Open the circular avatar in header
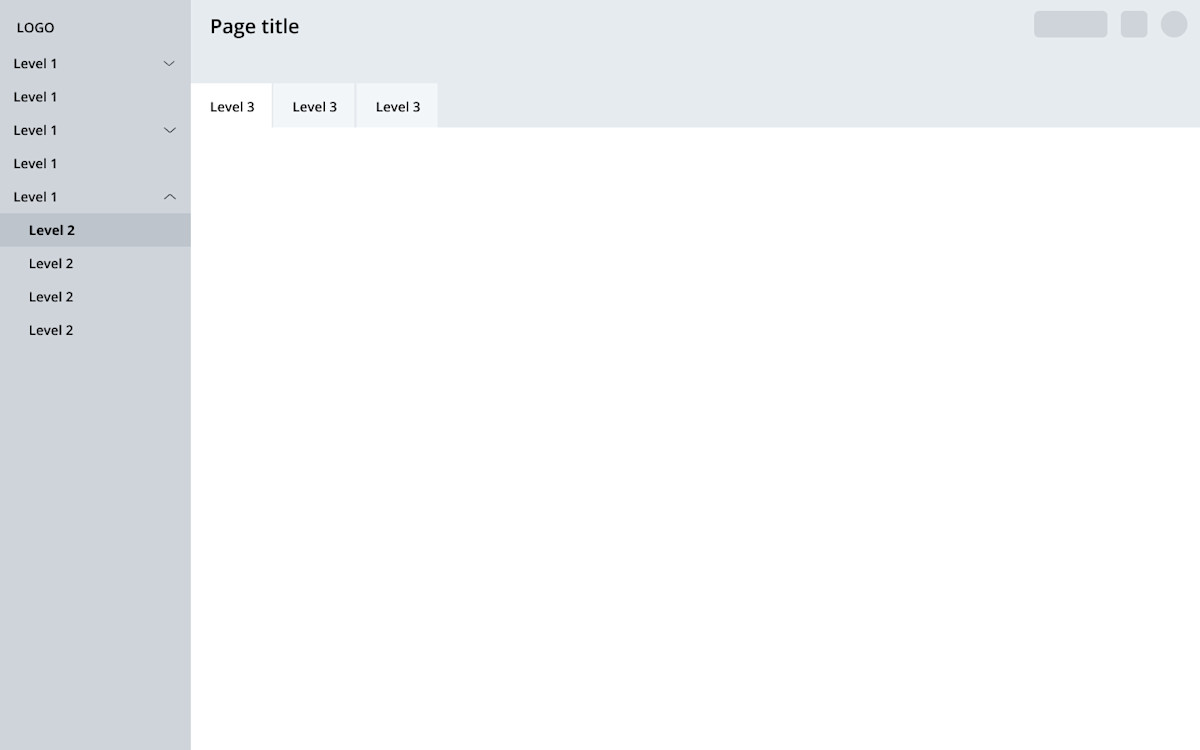The height and width of the screenshot is (750, 1200). click(1173, 24)
